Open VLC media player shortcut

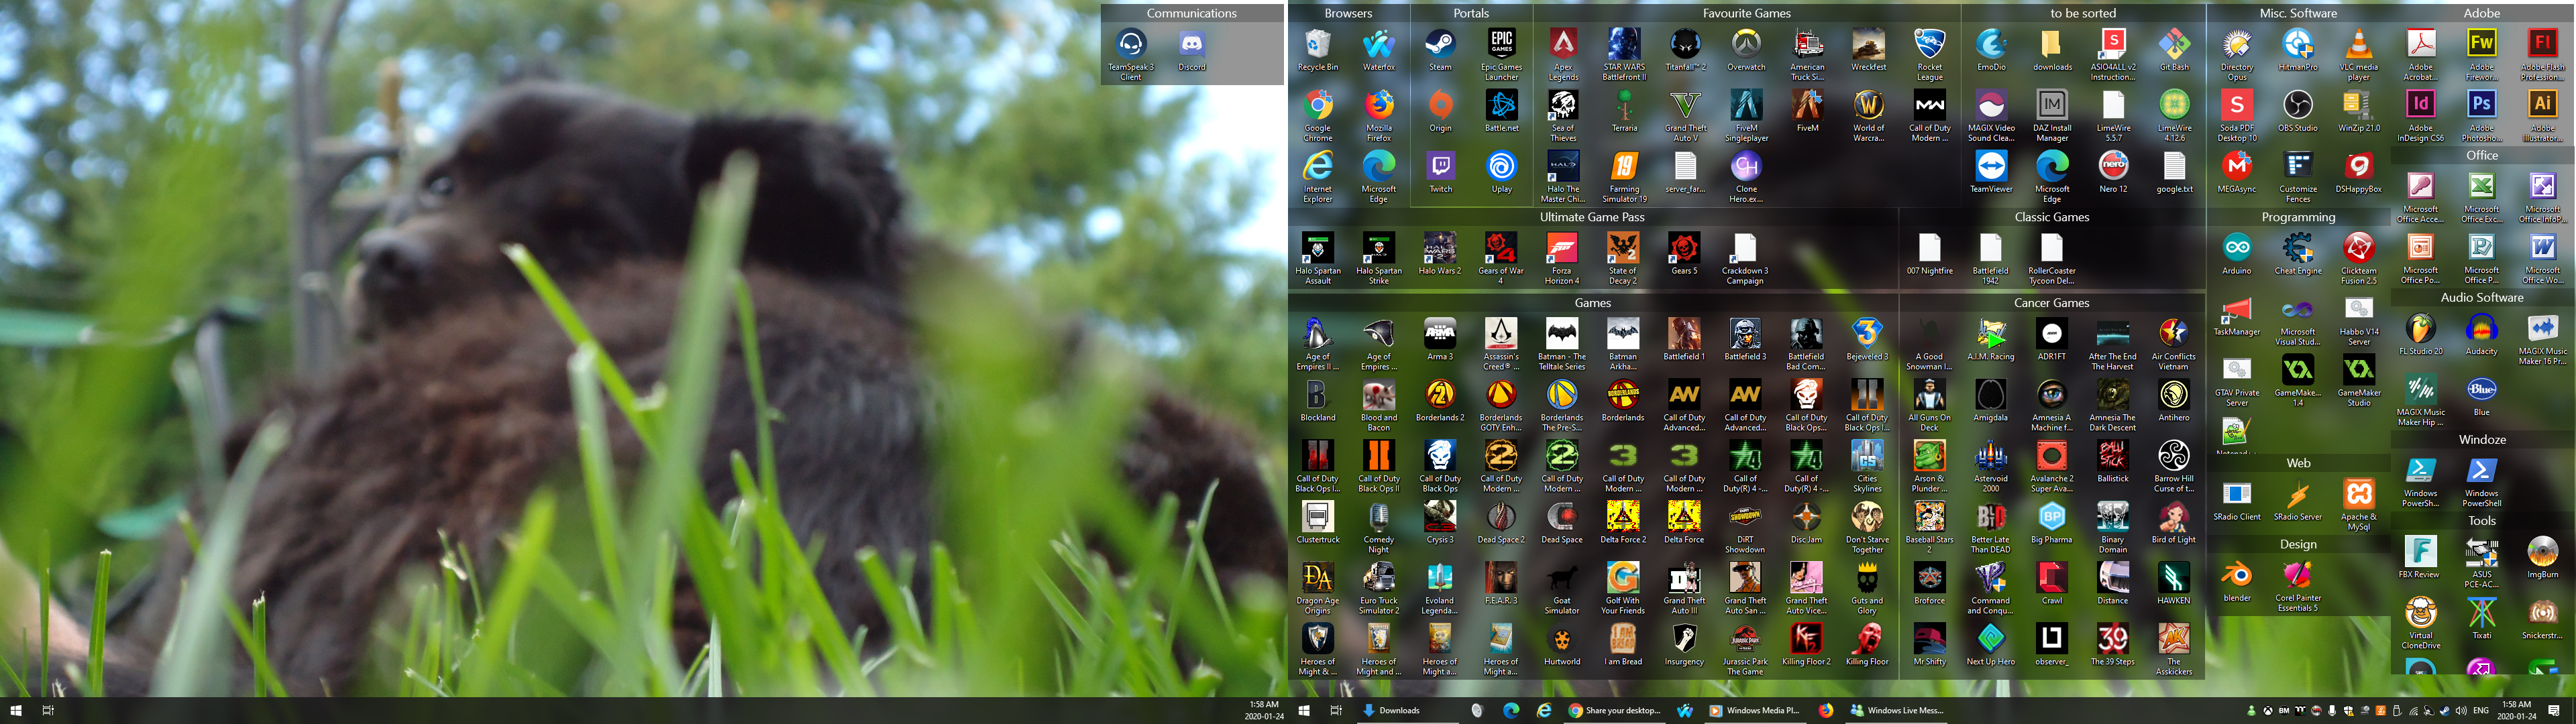(2358, 54)
